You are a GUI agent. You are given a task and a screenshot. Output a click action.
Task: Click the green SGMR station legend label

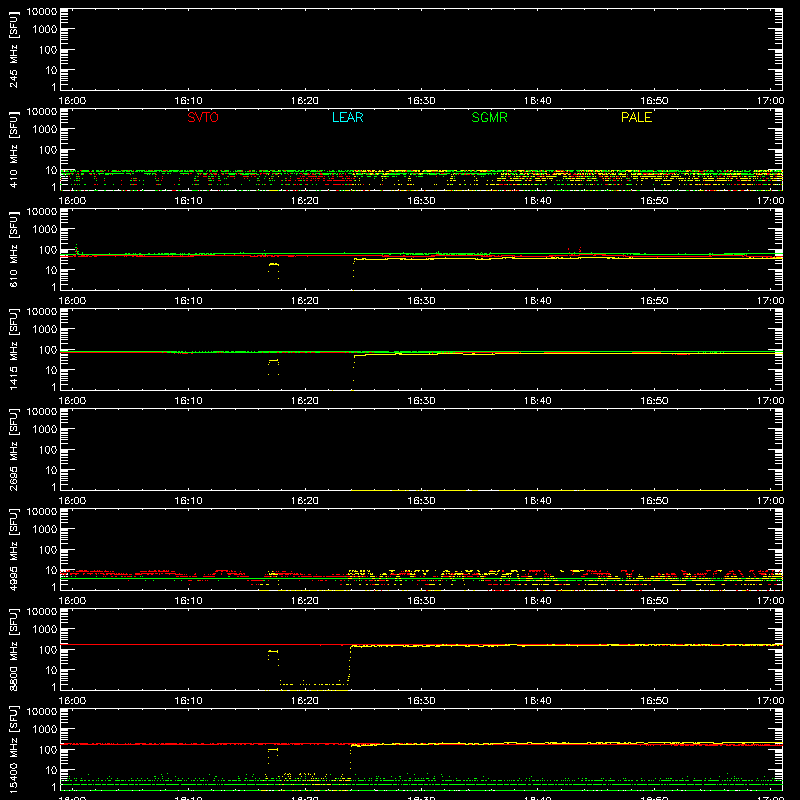click(489, 117)
